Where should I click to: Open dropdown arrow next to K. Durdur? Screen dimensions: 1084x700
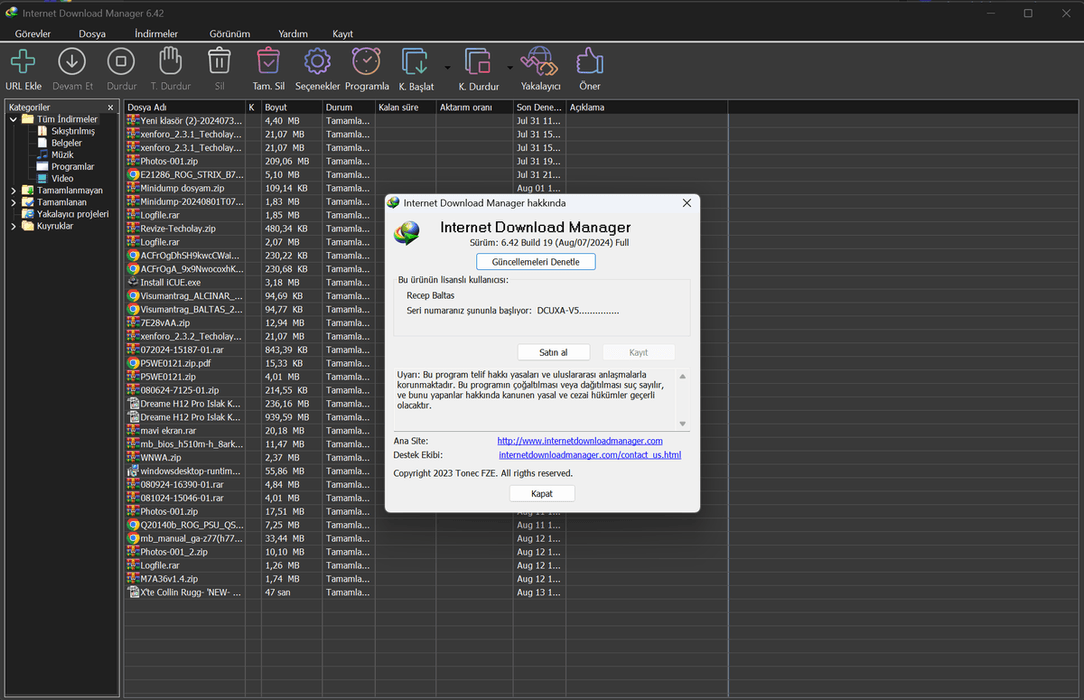510,68
